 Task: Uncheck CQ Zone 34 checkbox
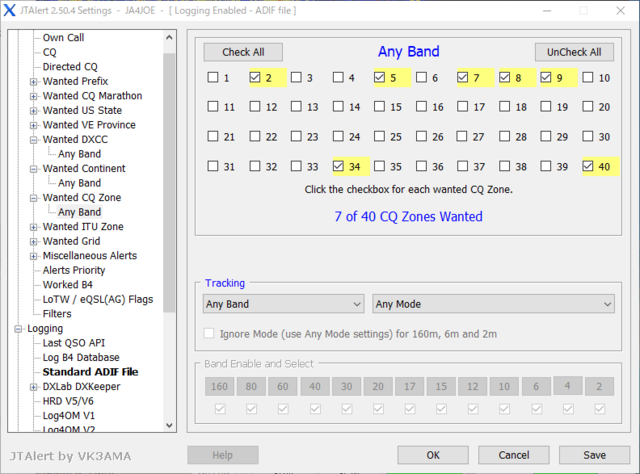pyautogui.click(x=338, y=166)
